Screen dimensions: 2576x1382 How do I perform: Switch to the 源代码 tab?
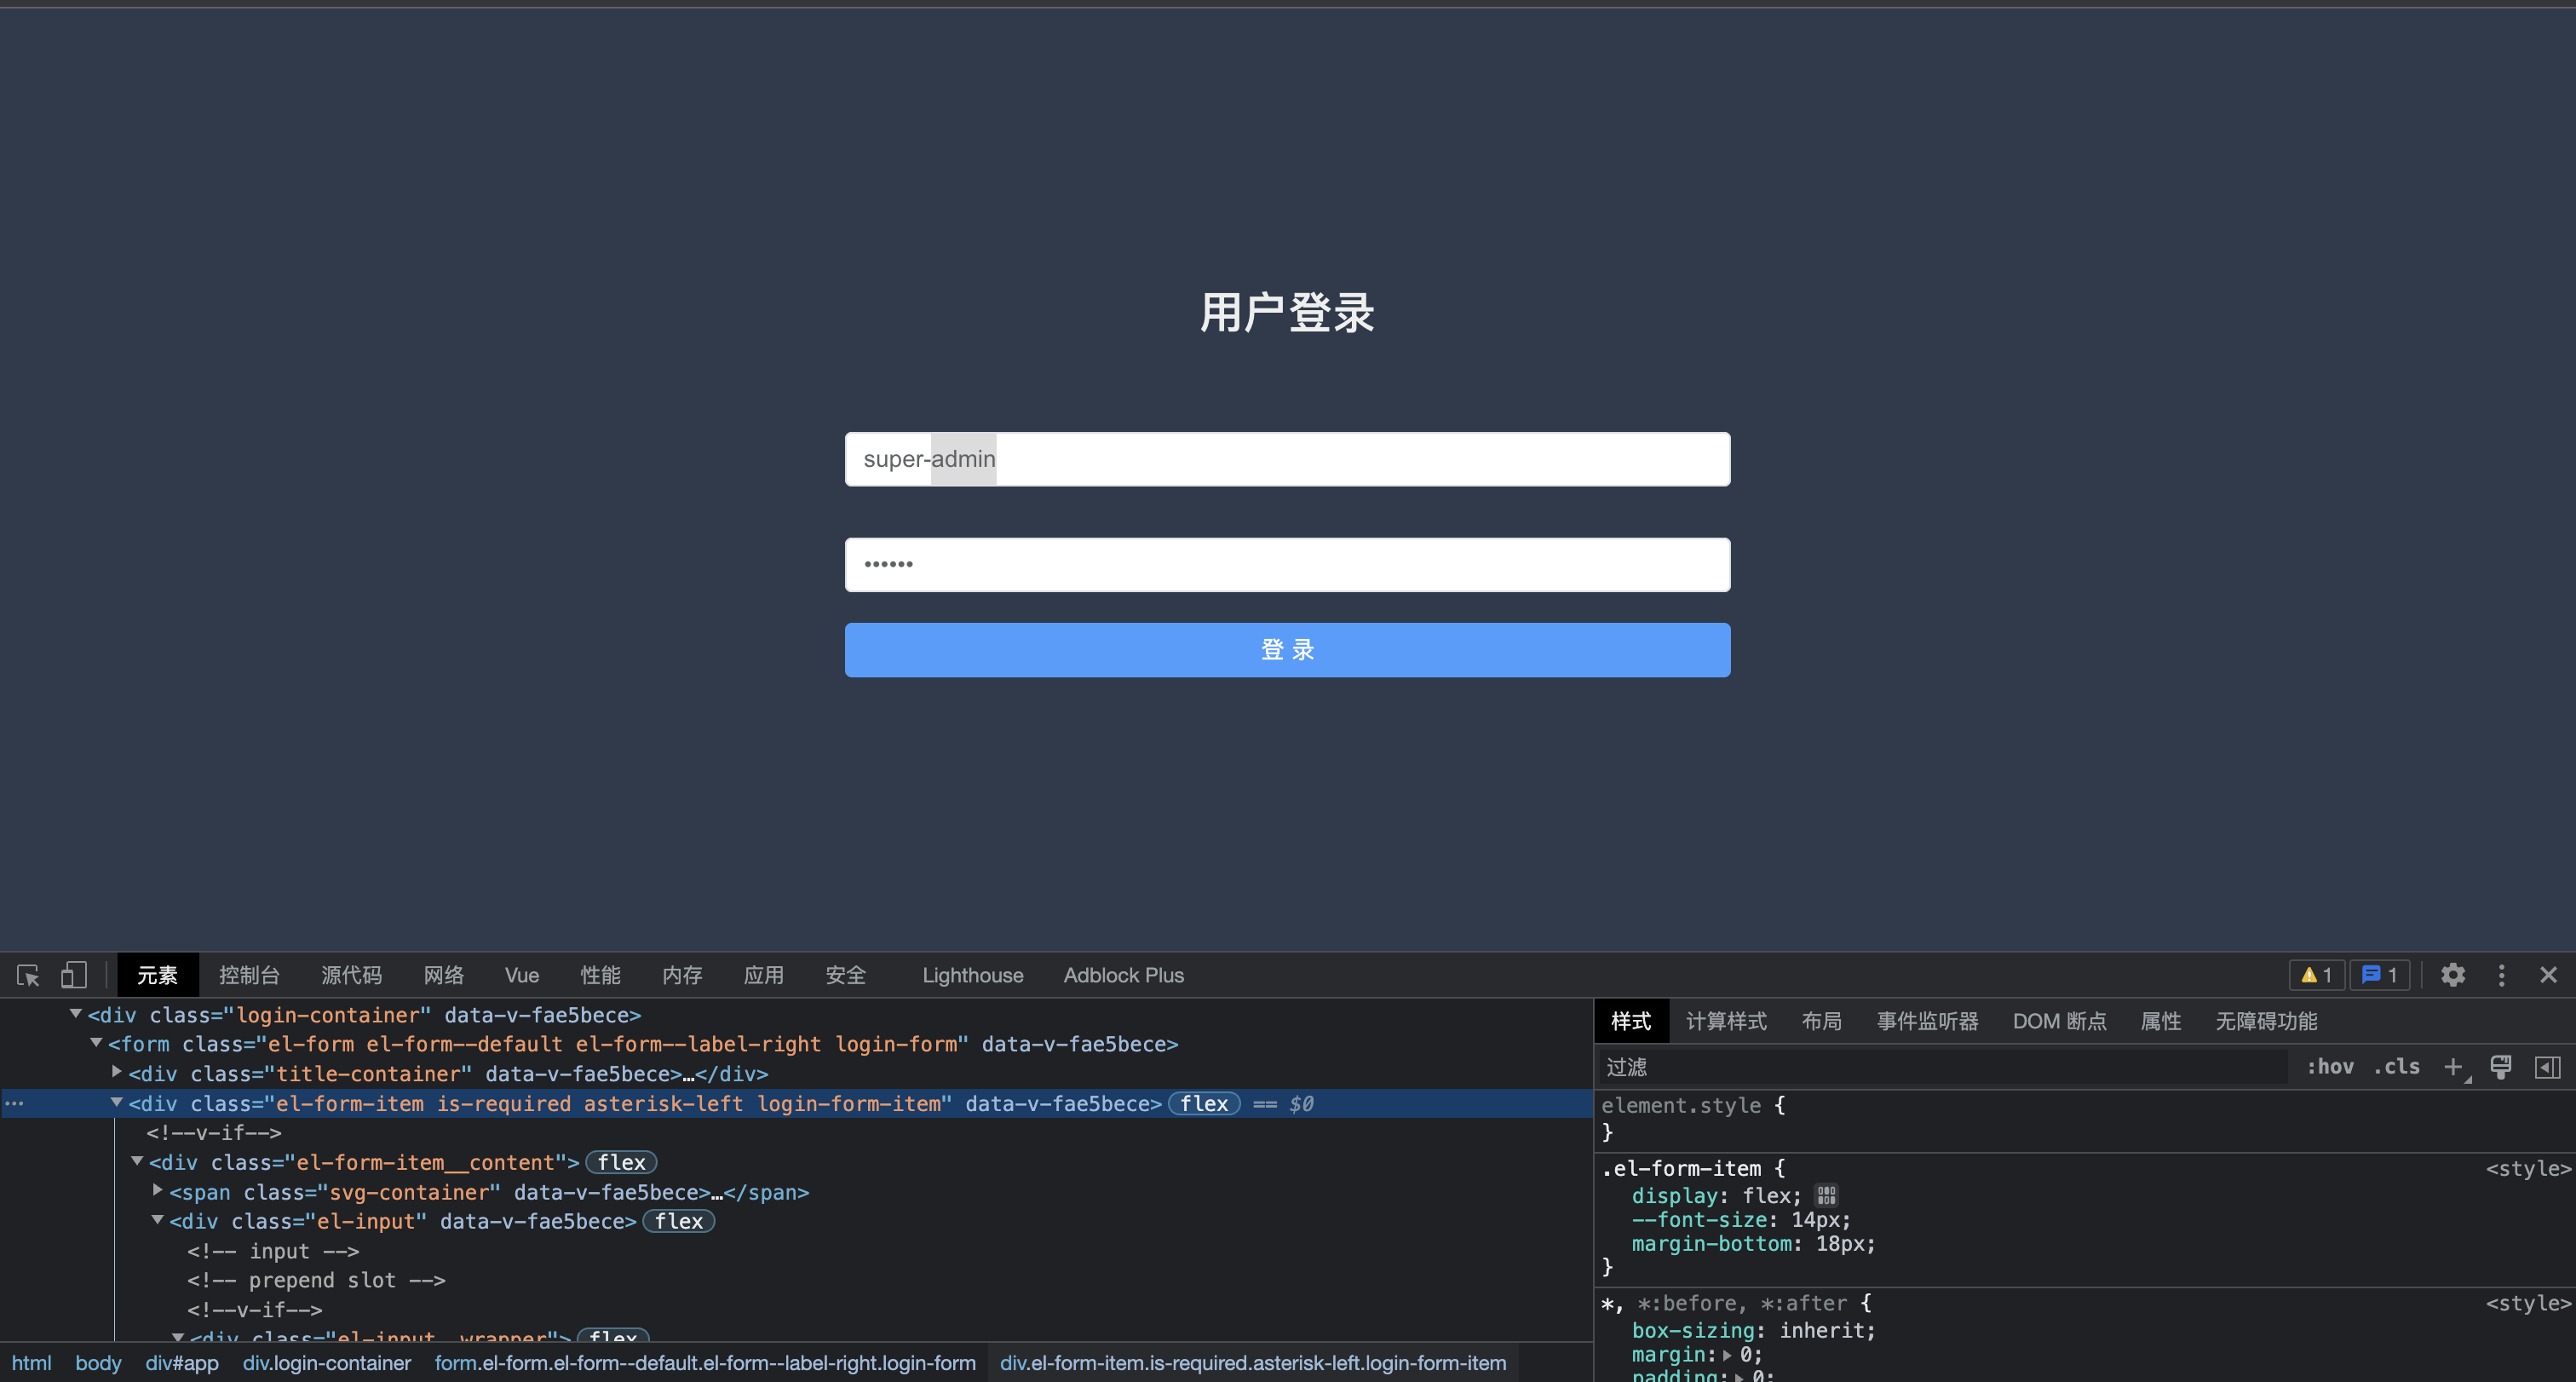[x=351, y=975]
